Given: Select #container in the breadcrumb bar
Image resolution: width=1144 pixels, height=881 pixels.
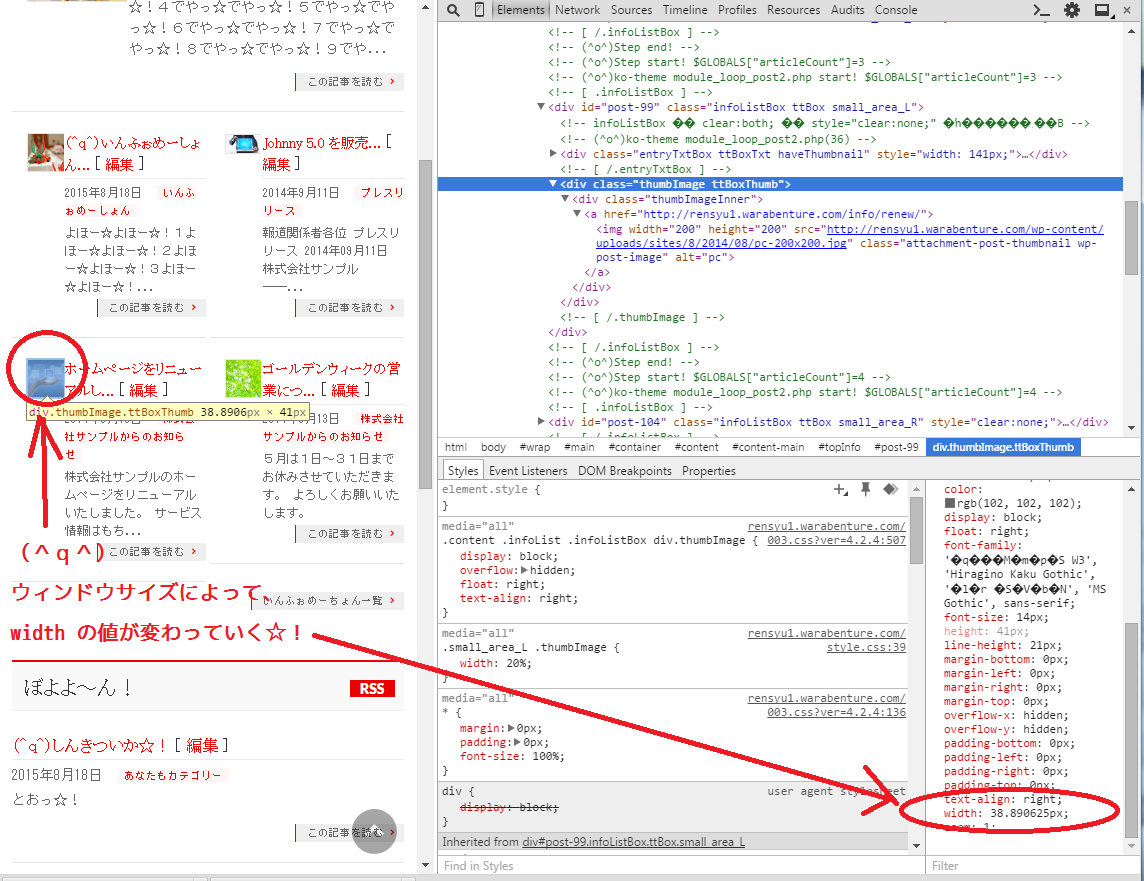Looking at the screenshot, I should click(x=635, y=447).
